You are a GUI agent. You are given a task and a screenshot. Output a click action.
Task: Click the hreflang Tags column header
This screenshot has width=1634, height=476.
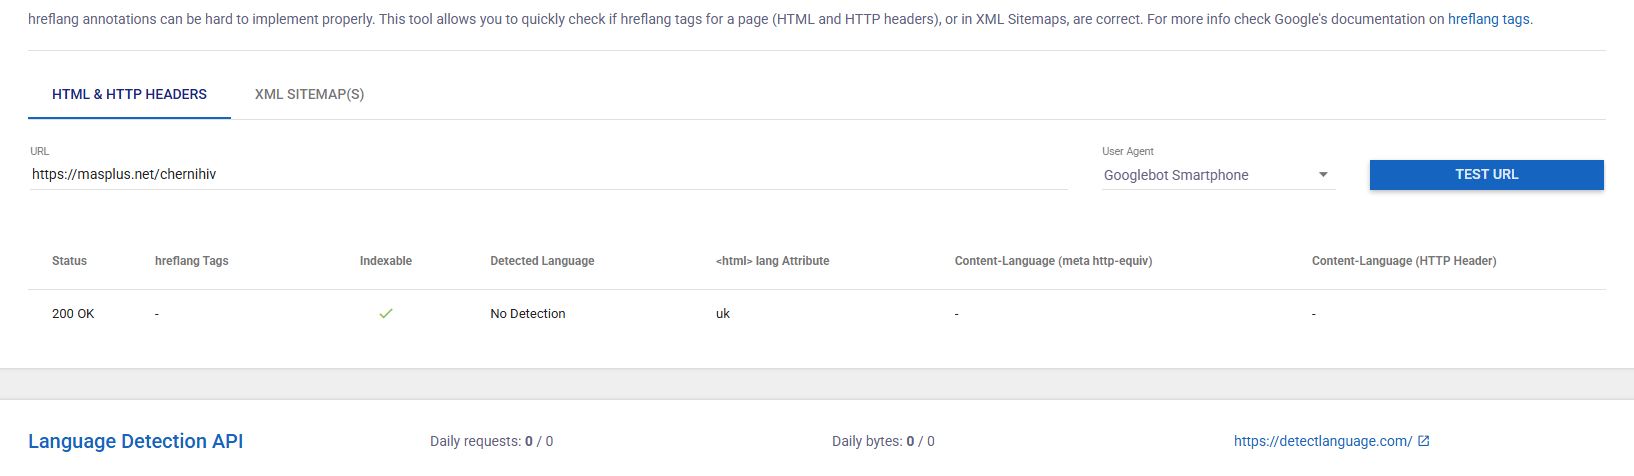[191, 261]
